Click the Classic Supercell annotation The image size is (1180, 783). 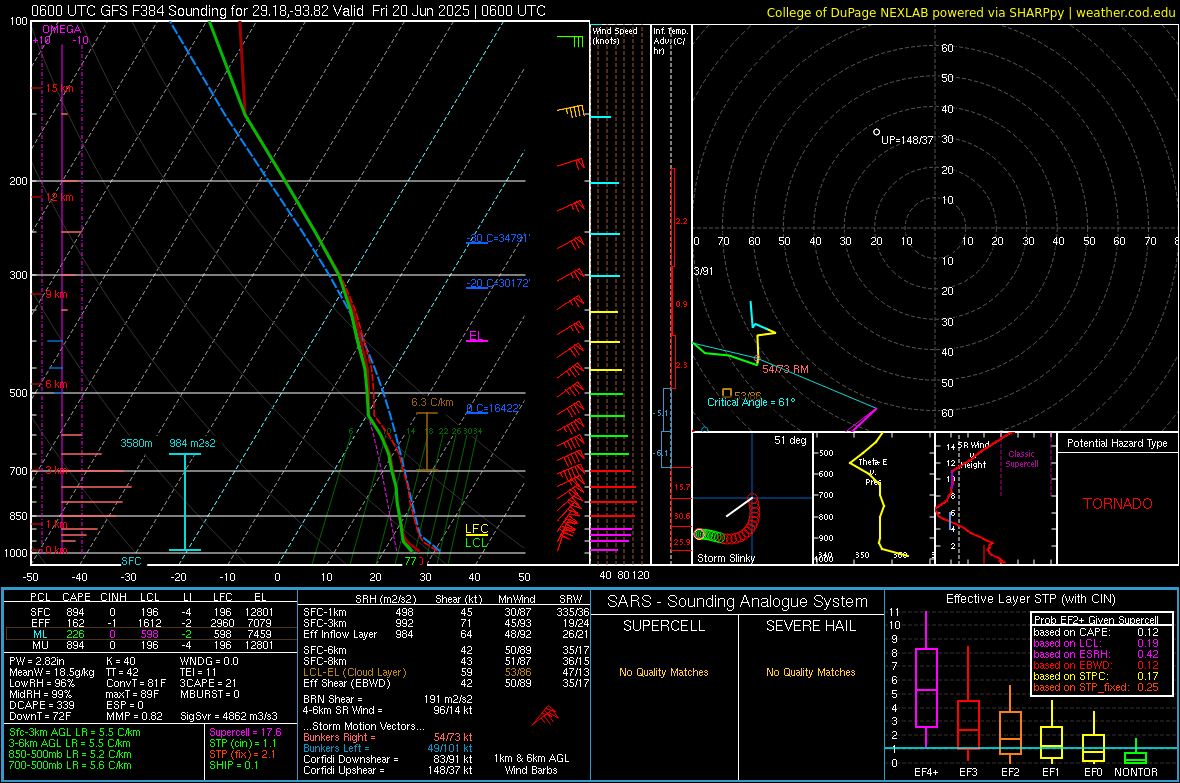1021,459
